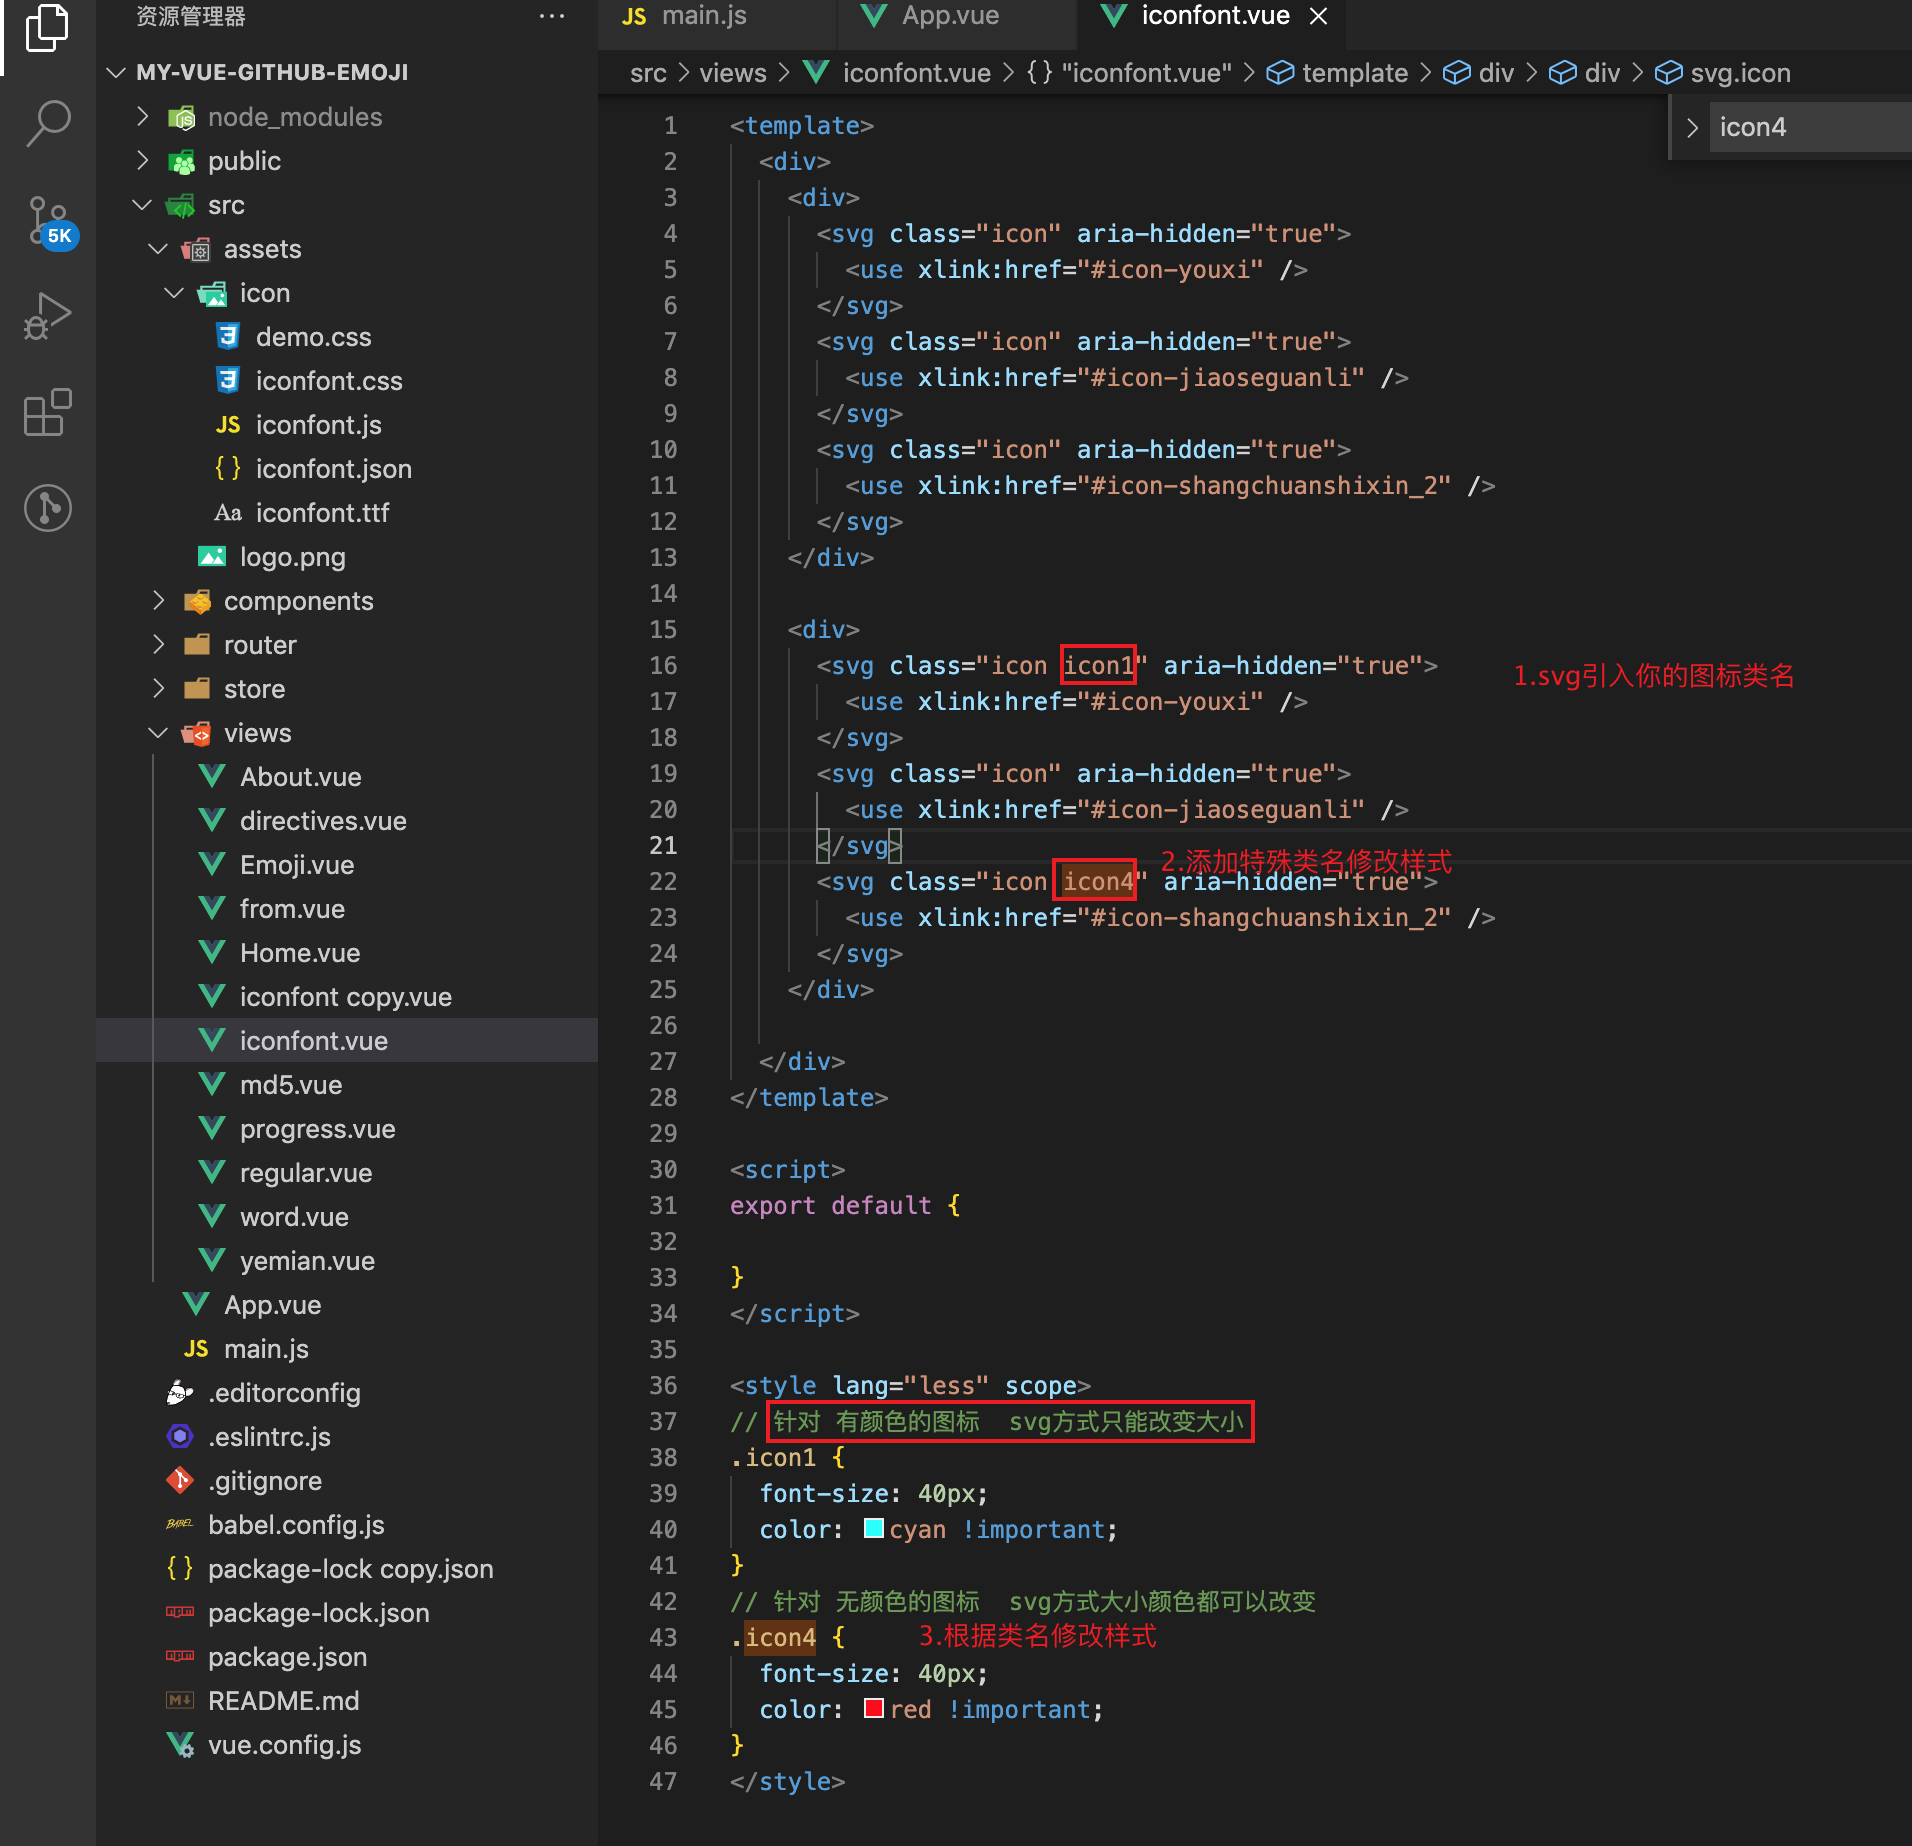Open the Search view icon
1912x1846 pixels.
click(47, 124)
